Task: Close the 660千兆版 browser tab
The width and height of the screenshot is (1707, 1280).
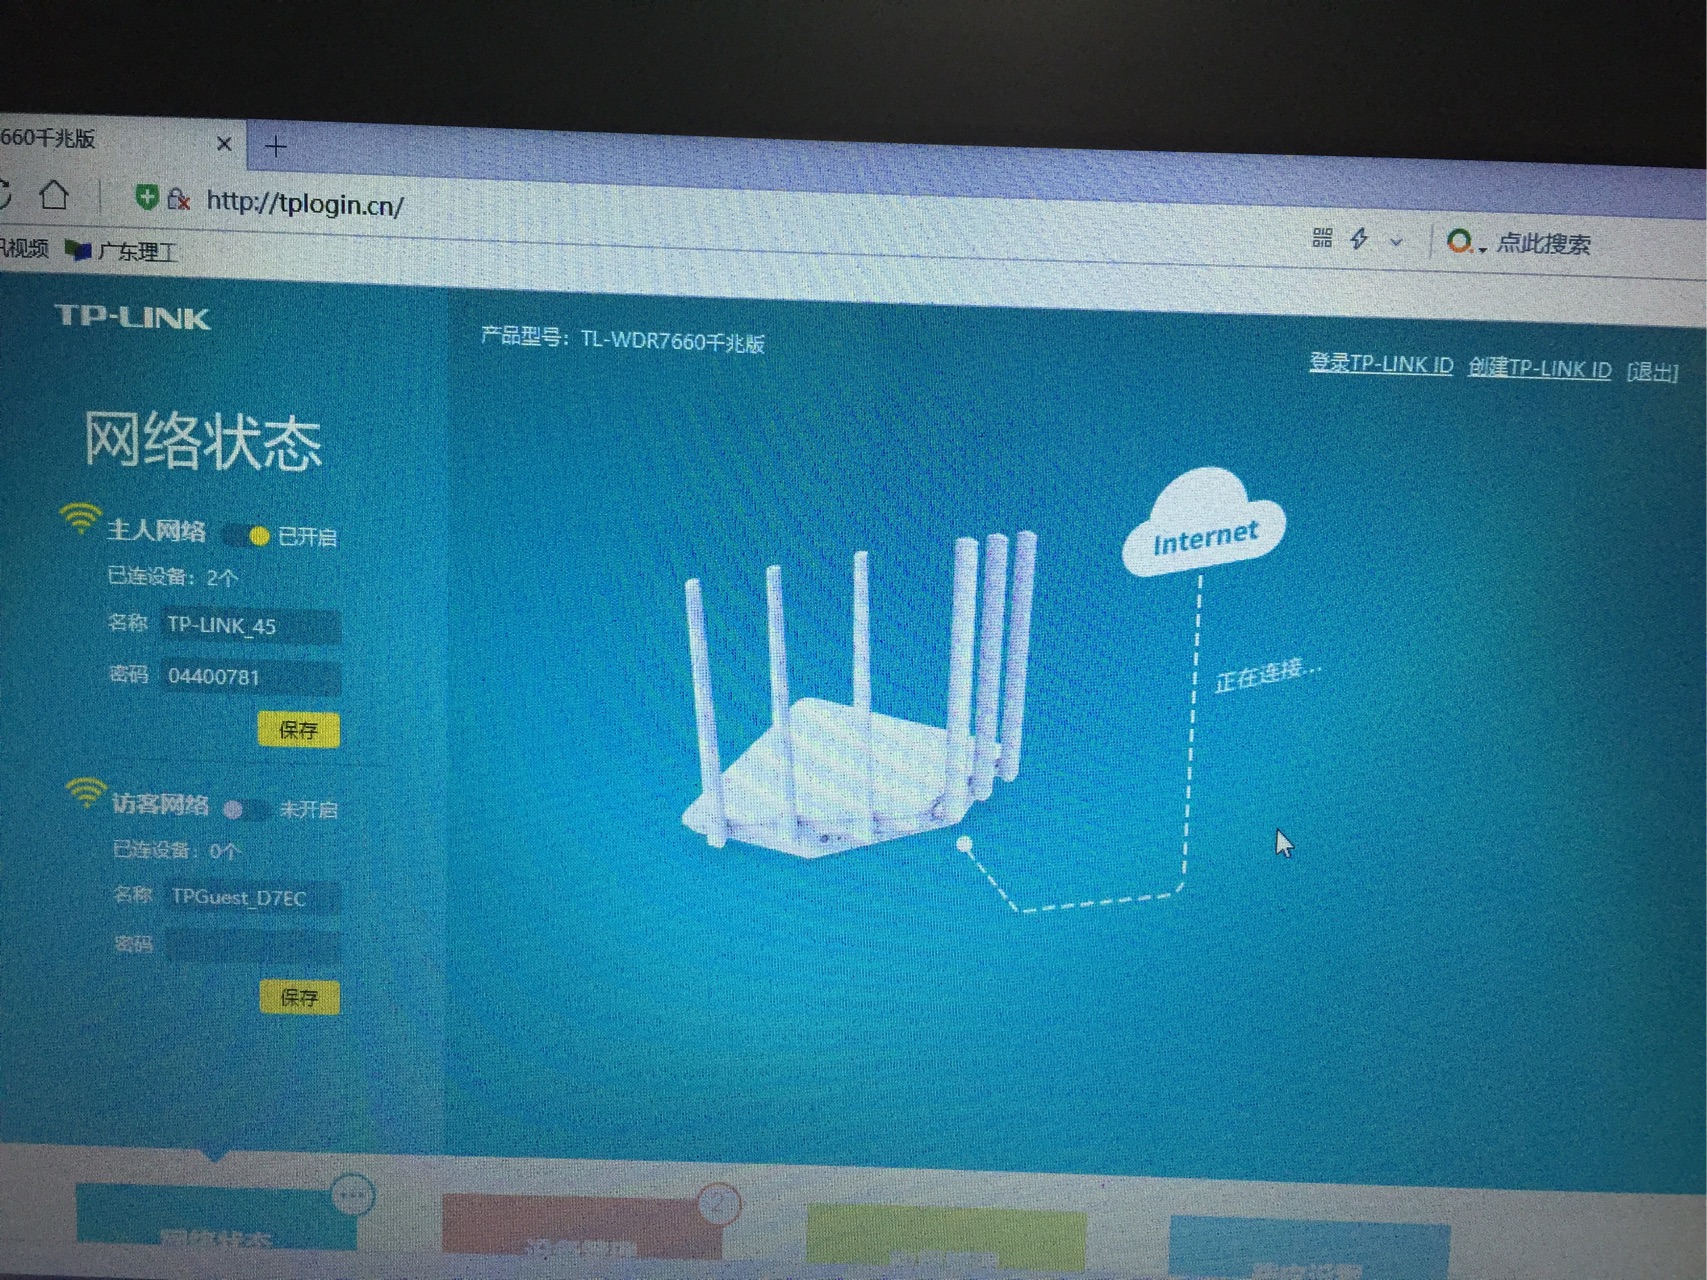Action: pyautogui.click(x=224, y=144)
